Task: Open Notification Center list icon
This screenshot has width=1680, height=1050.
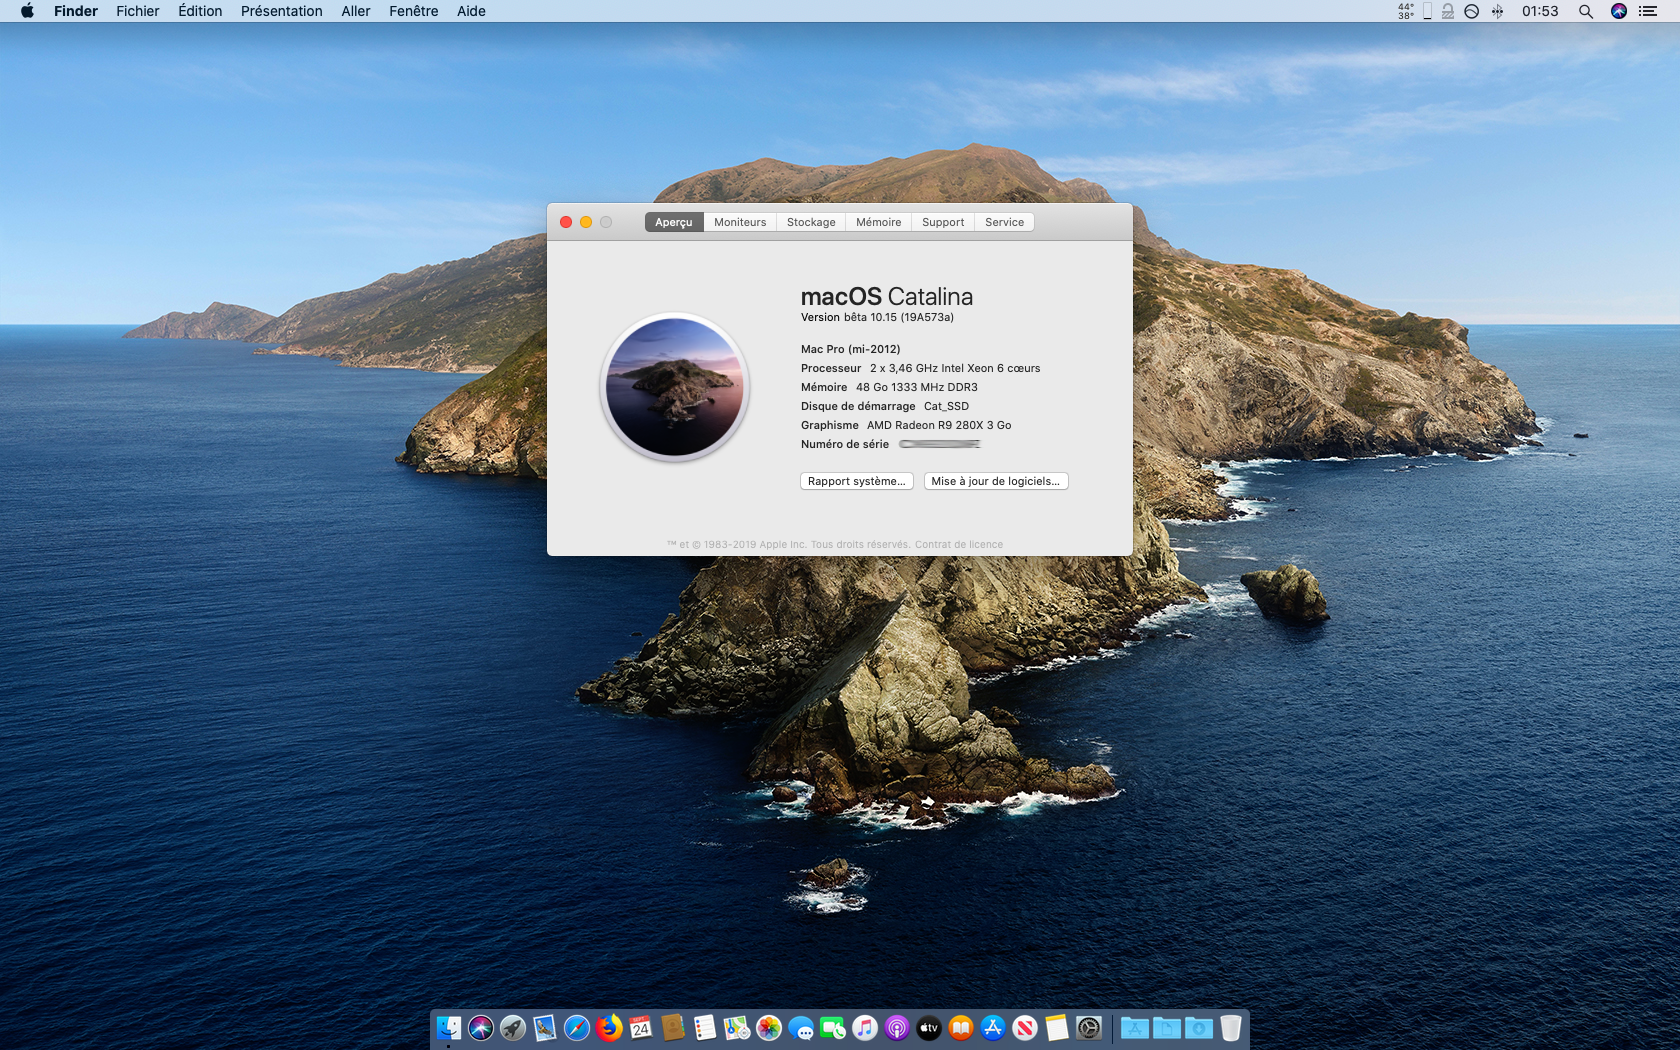Action: (1648, 11)
